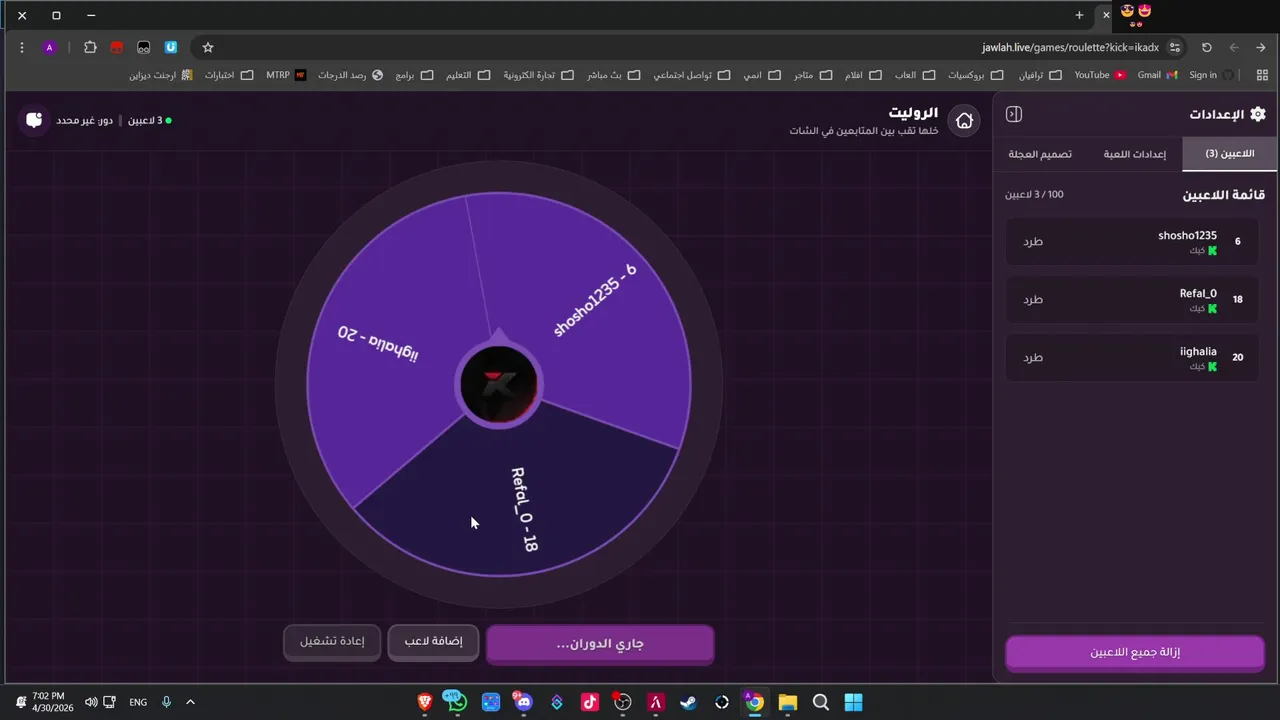Click the إضافة لاعب button
This screenshot has width=1280, height=720.
tap(433, 642)
